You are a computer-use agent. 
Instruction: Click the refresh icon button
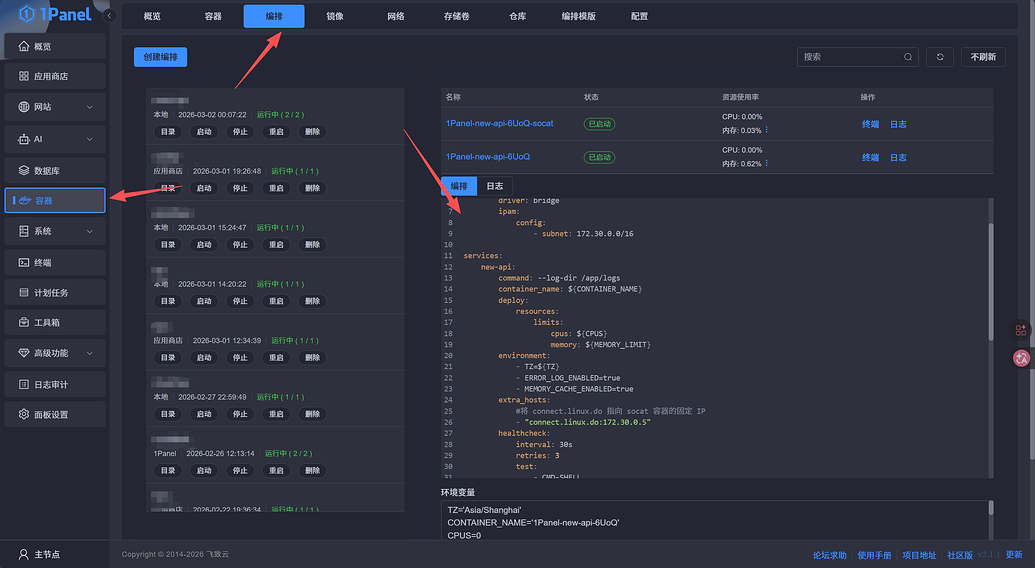(940, 57)
